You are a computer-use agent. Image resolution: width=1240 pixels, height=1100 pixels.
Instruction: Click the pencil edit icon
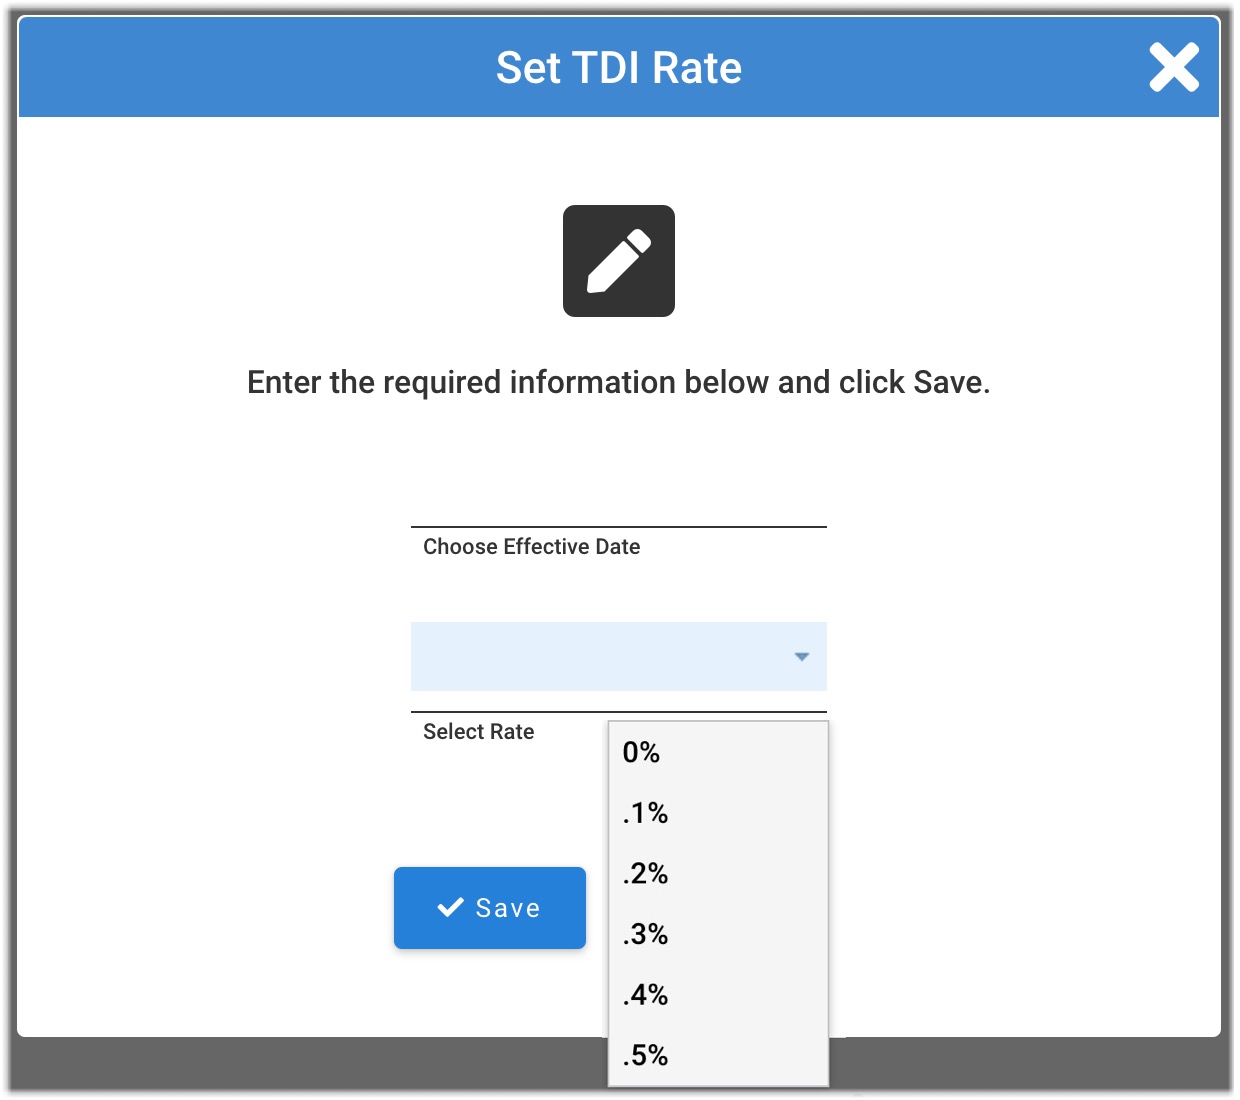click(618, 261)
